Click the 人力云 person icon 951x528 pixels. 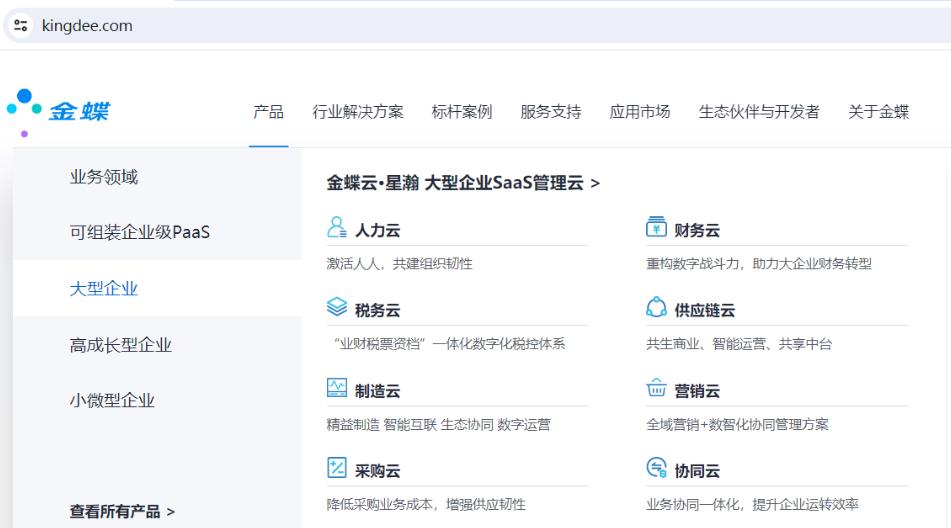(337, 227)
